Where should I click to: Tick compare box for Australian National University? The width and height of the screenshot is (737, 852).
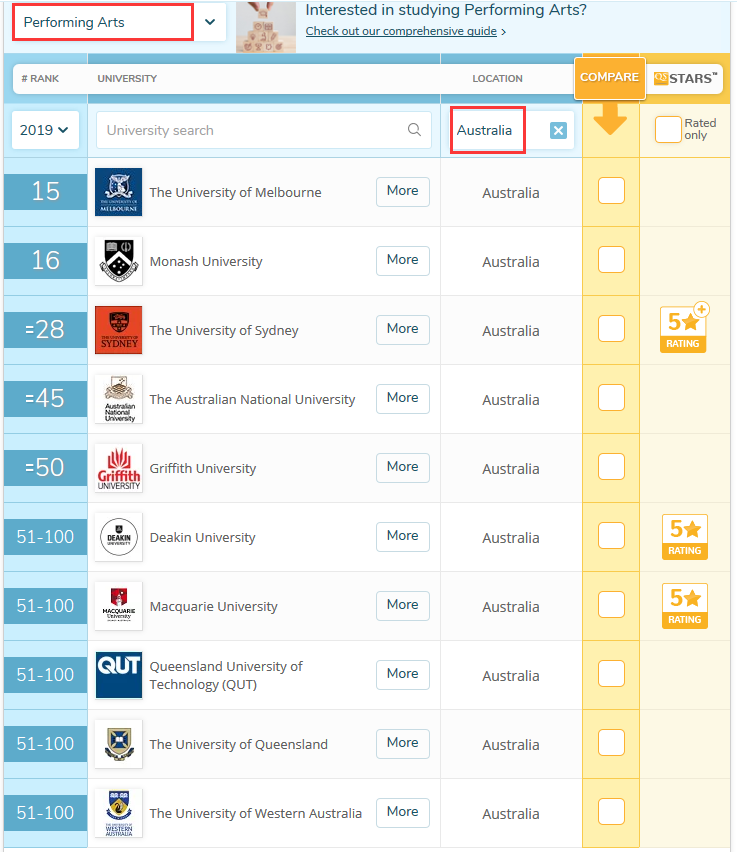[x=611, y=398]
